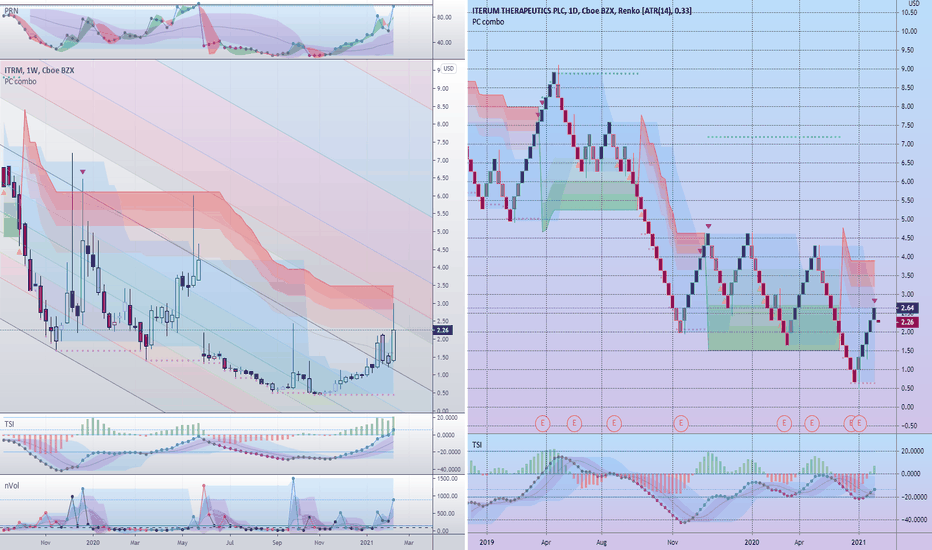
Task: Click the earnings E marker at 2021
Action: pos(859,423)
